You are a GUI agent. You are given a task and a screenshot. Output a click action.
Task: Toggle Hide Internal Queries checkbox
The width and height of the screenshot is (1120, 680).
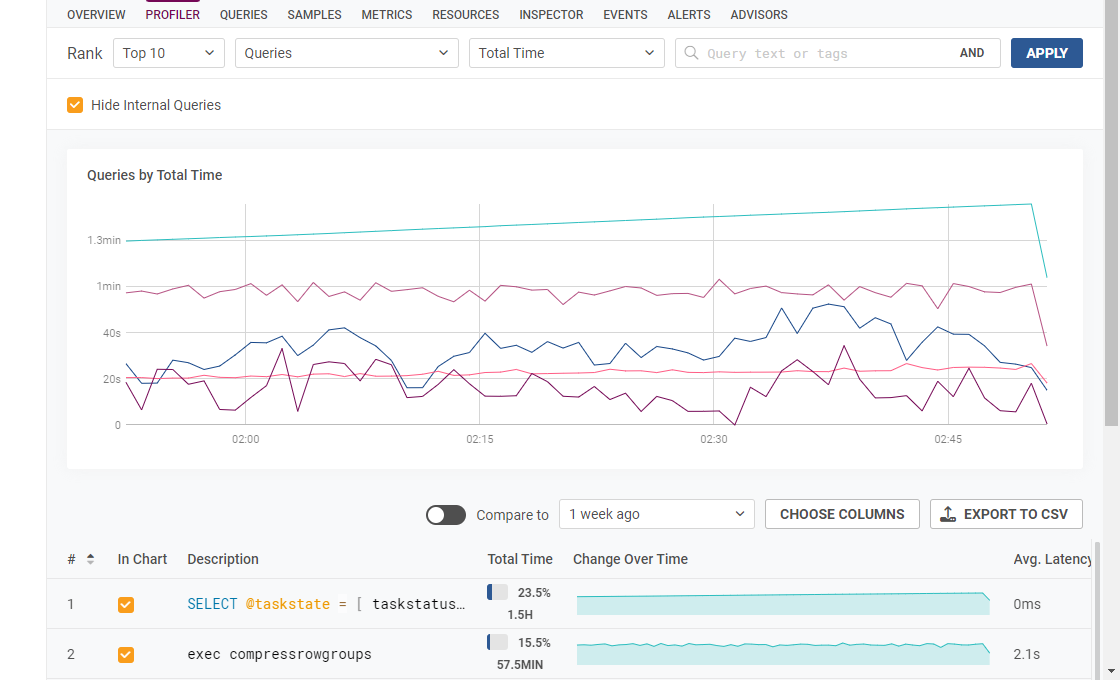click(75, 105)
